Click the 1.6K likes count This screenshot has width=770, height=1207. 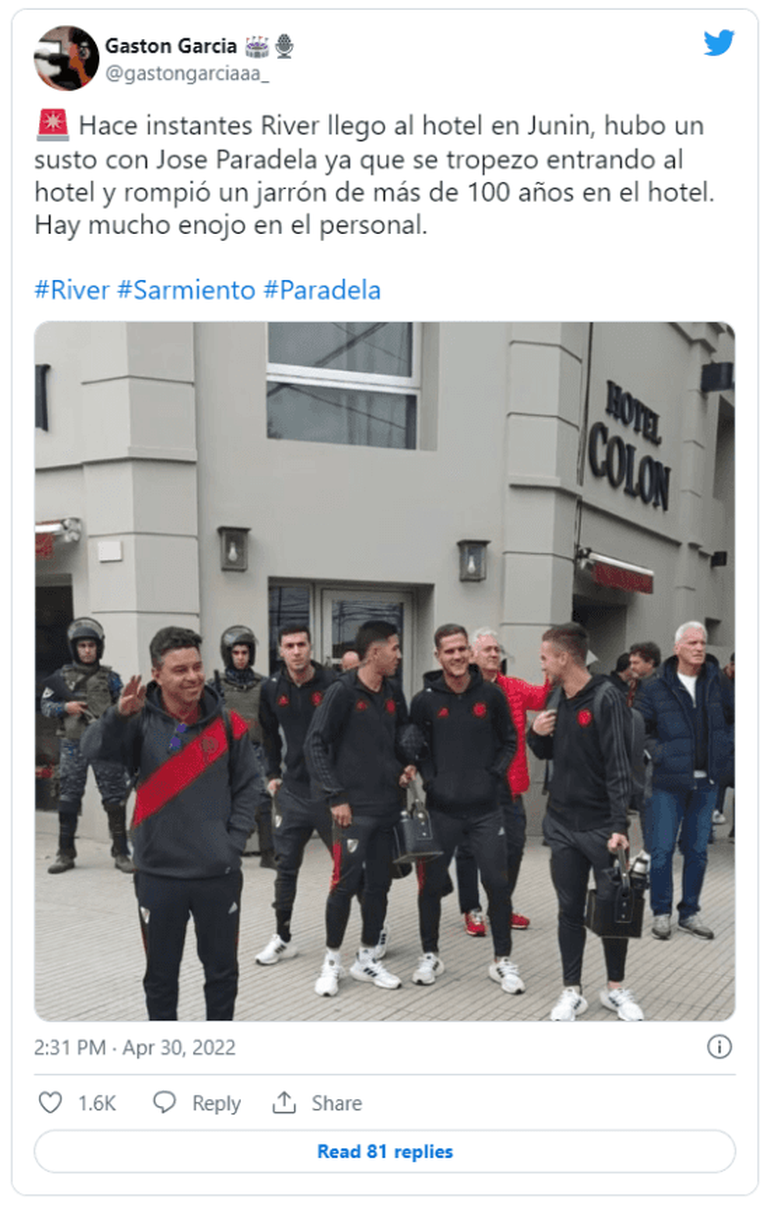click(97, 1104)
